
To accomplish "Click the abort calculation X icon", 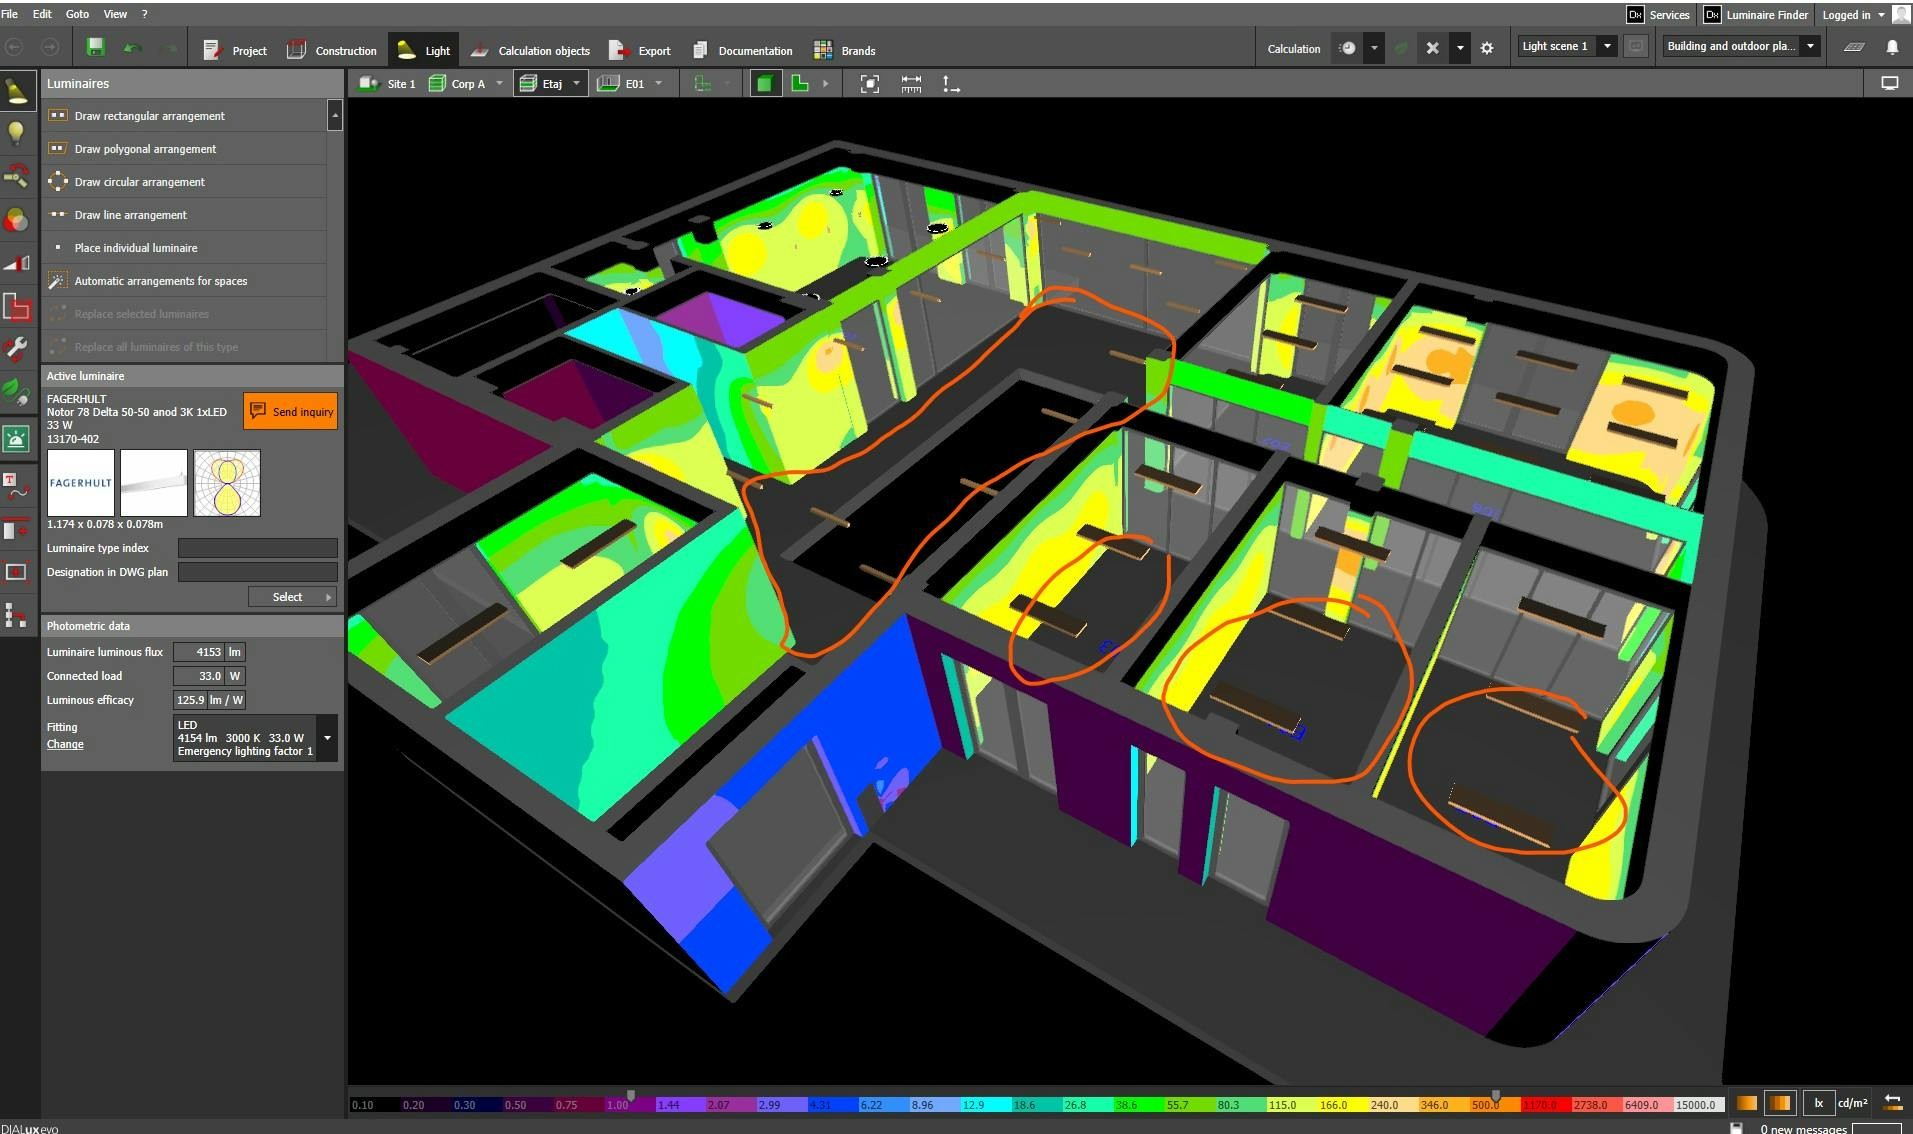I will (1432, 48).
